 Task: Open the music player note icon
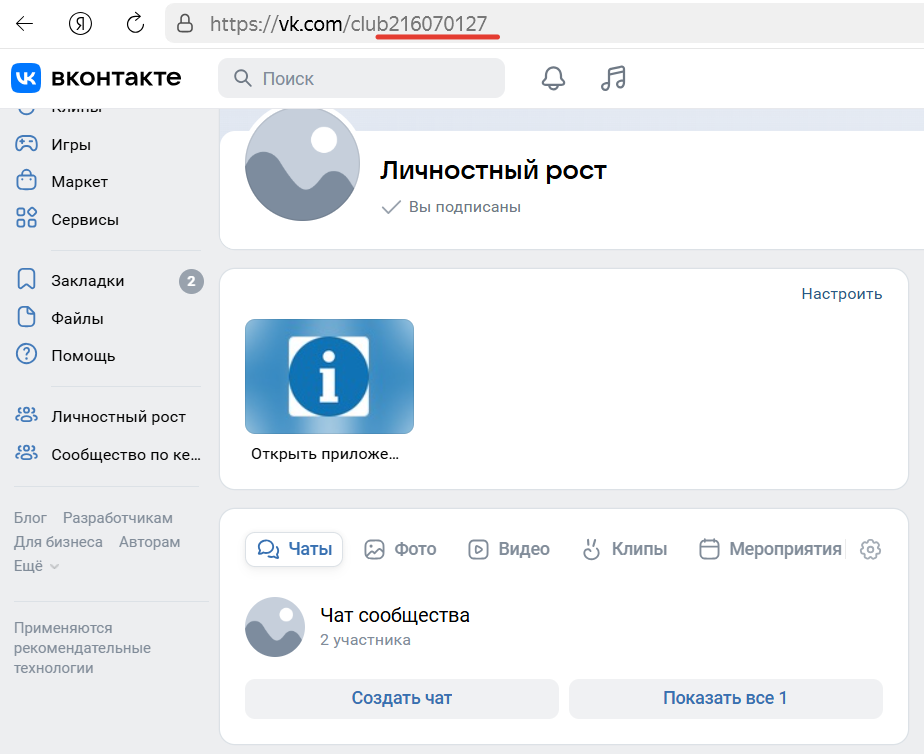(613, 78)
